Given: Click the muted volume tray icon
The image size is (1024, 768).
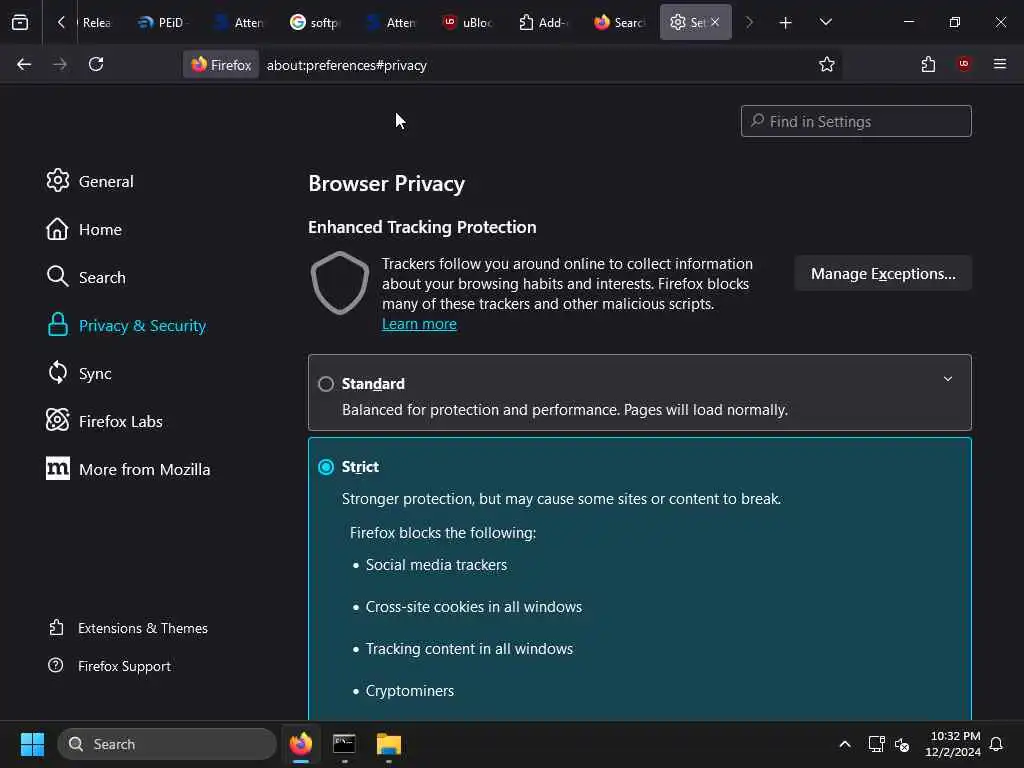Looking at the screenshot, I should [x=902, y=744].
